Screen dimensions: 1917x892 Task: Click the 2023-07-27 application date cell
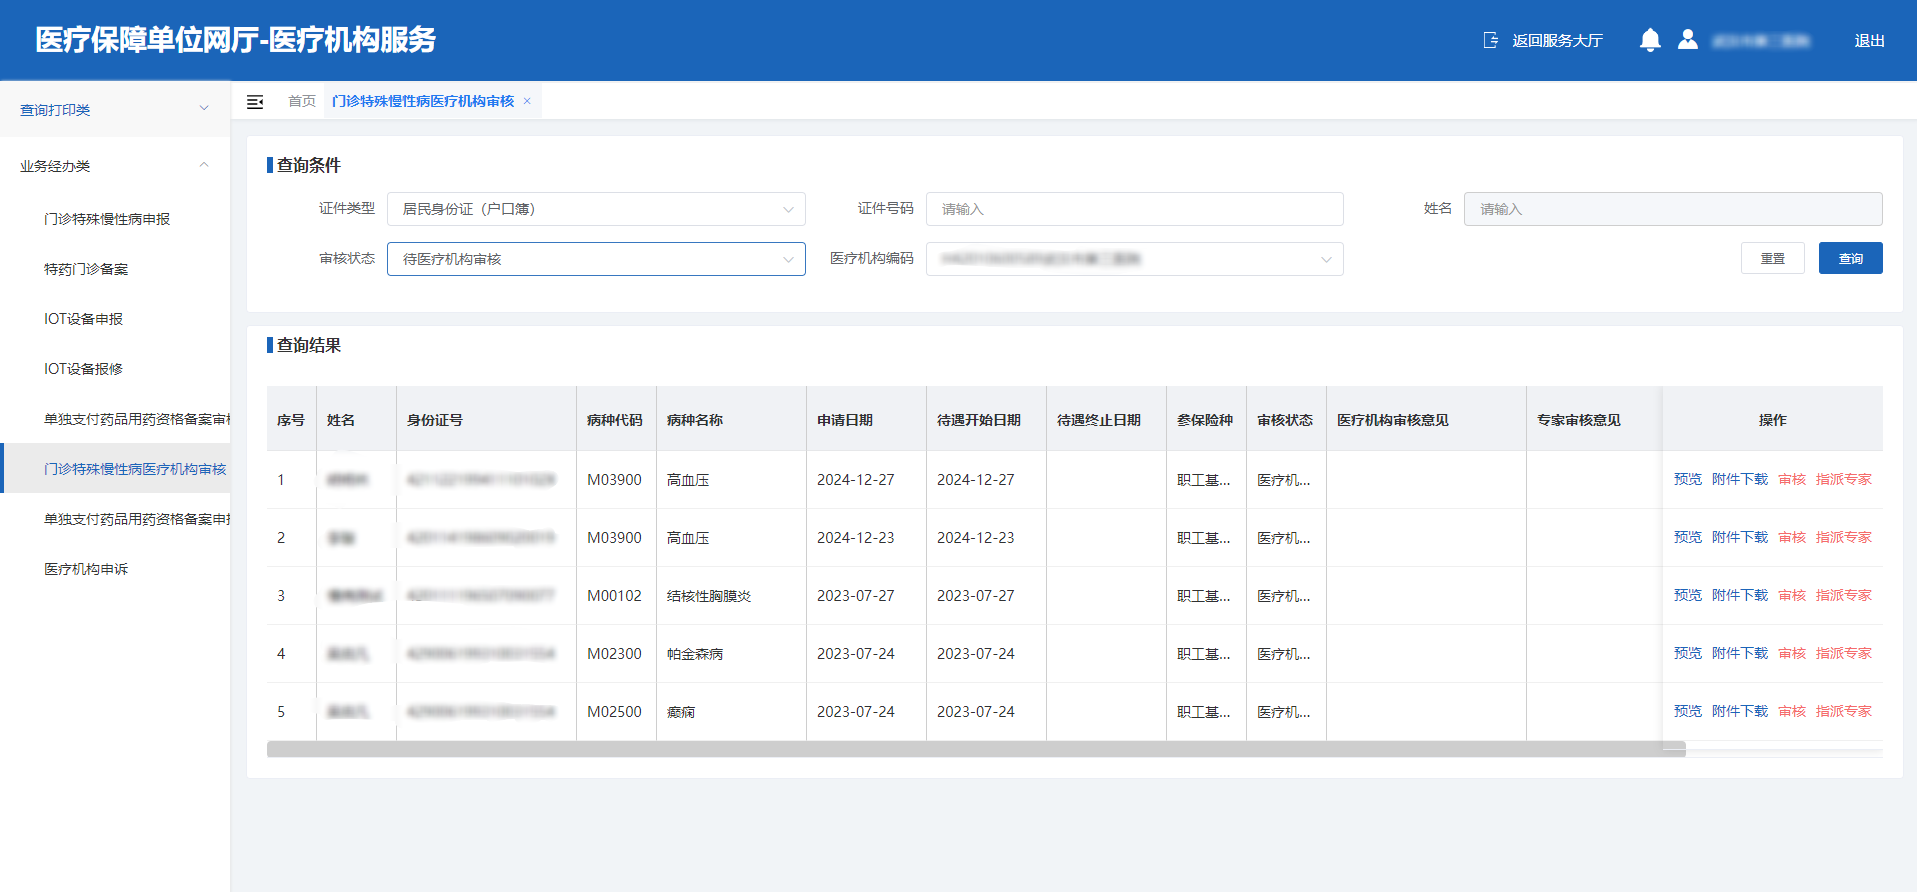pos(856,596)
